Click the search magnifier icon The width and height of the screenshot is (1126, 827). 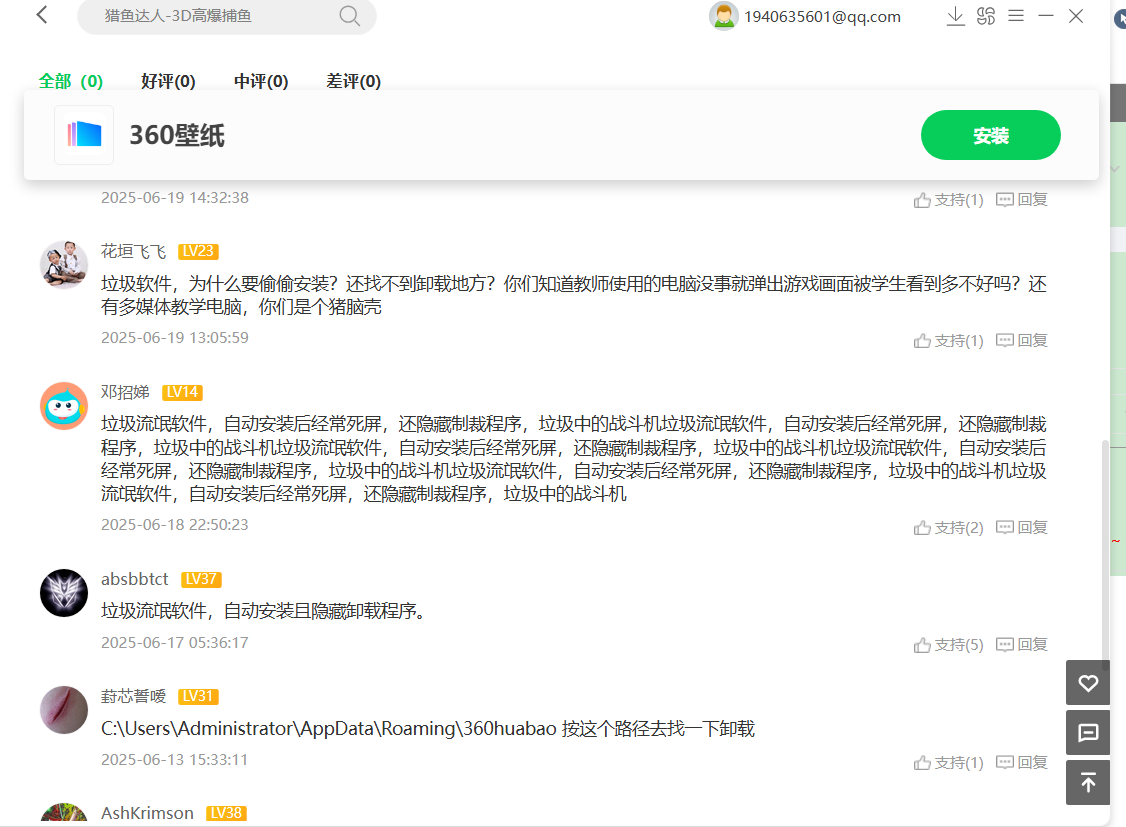pos(349,16)
